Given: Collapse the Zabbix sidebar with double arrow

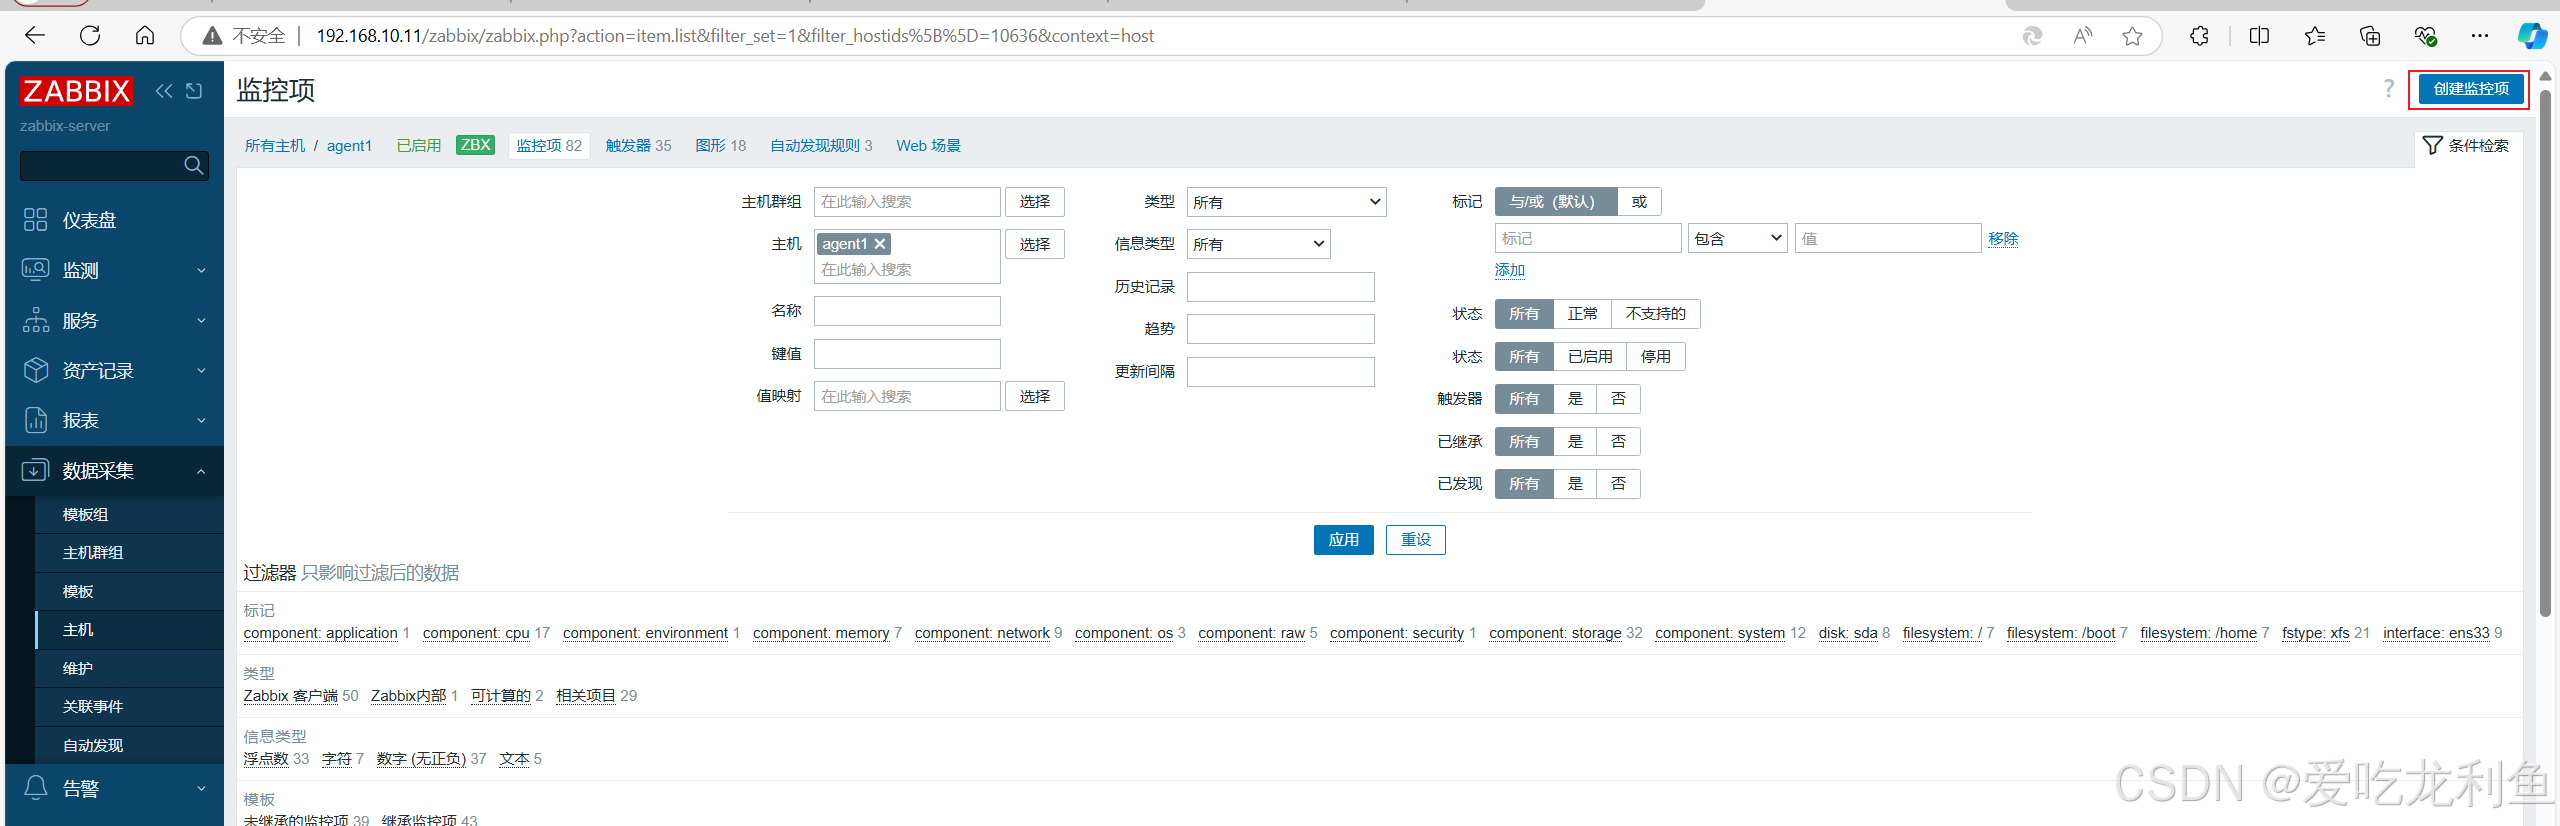Looking at the screenshot, I should [x=164, y=91].
